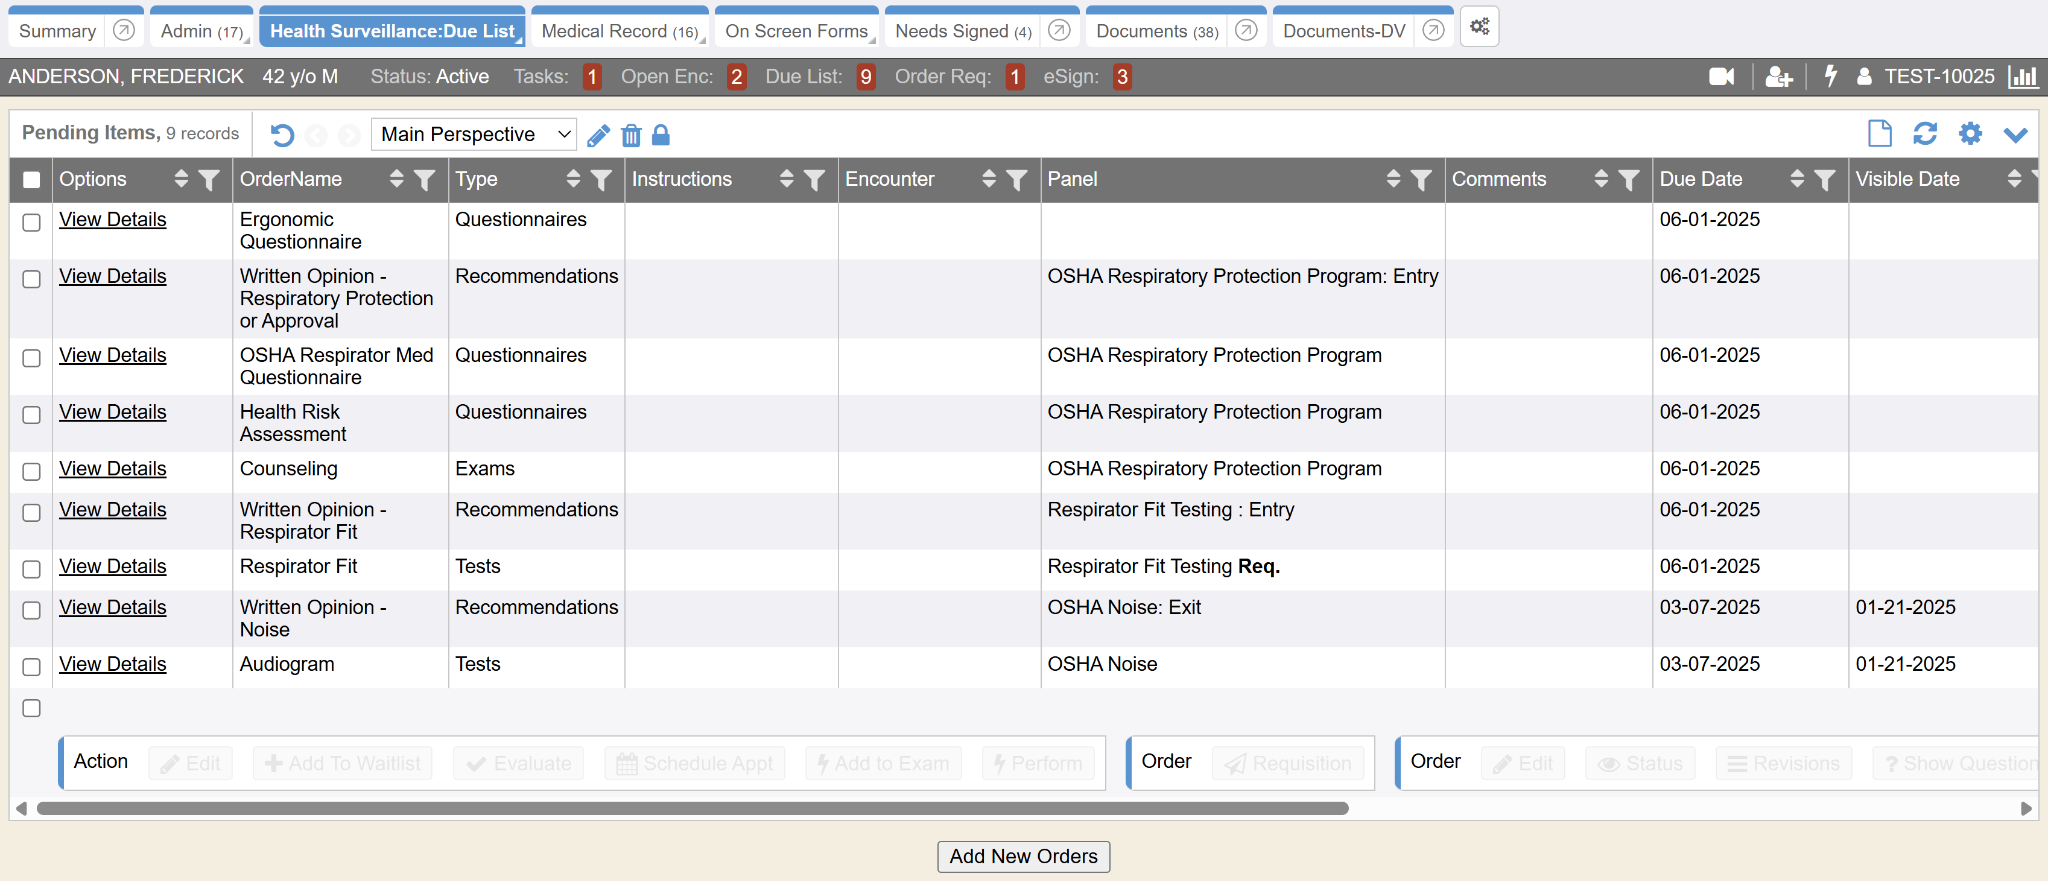Select the Audiogram row checkbox
This screenshot has height=881, width=2048.
click(x=32, y=667)
